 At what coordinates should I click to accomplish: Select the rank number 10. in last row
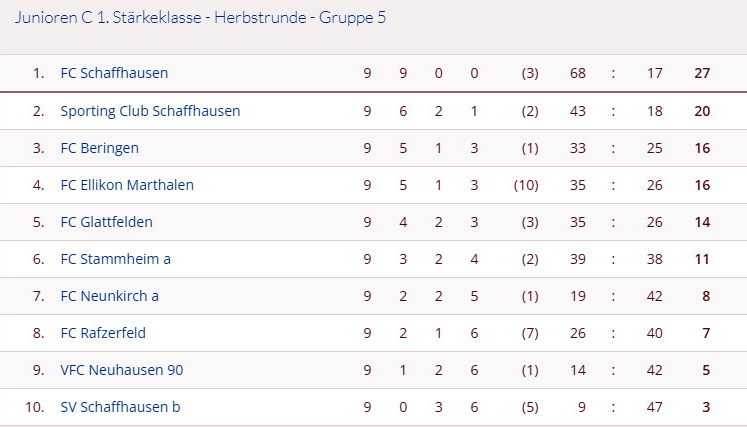coord(35,407)
